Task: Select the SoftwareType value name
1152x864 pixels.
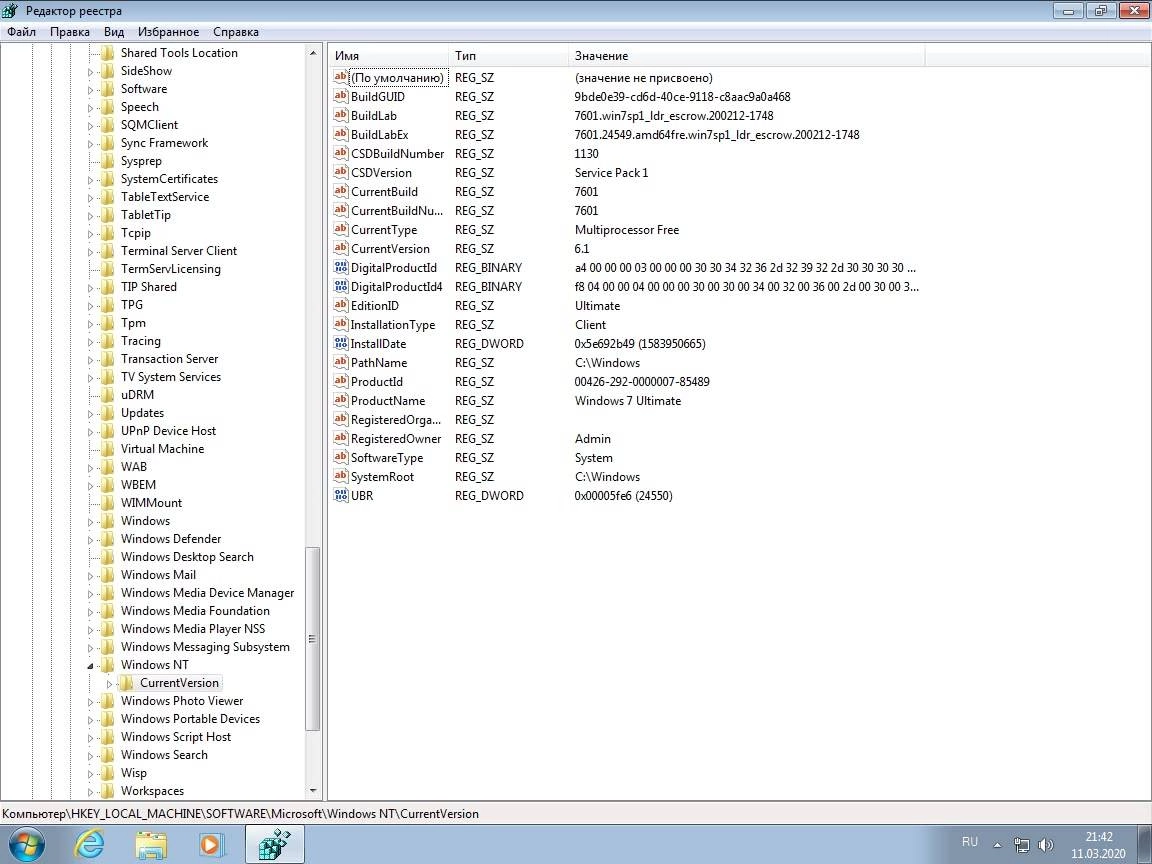Action: (387, 458)
